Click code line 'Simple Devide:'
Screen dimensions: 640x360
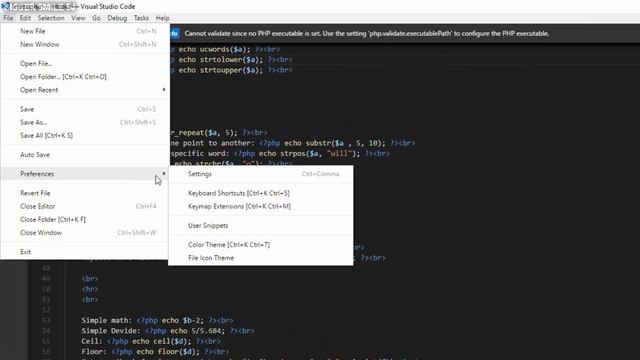pyautogui.click(x=168, y=331)
